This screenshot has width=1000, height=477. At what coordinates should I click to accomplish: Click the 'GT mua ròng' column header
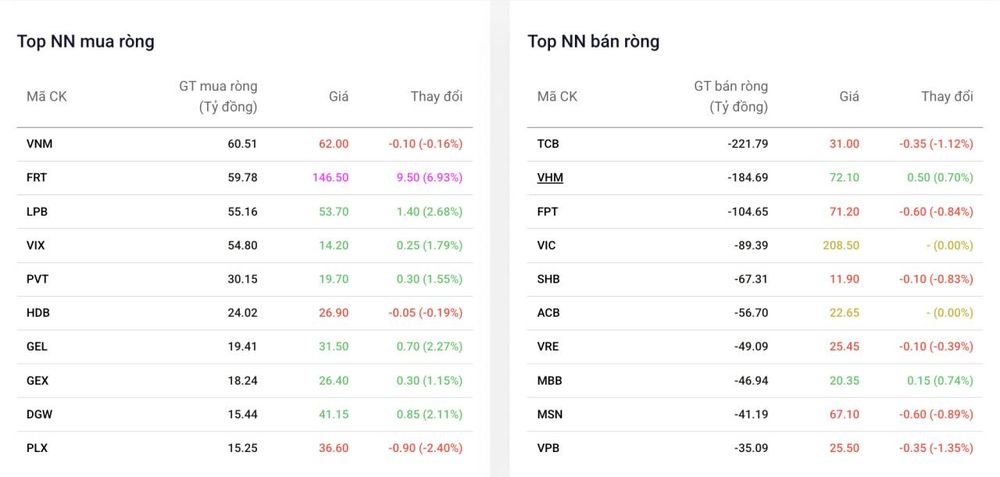point(218,96)
